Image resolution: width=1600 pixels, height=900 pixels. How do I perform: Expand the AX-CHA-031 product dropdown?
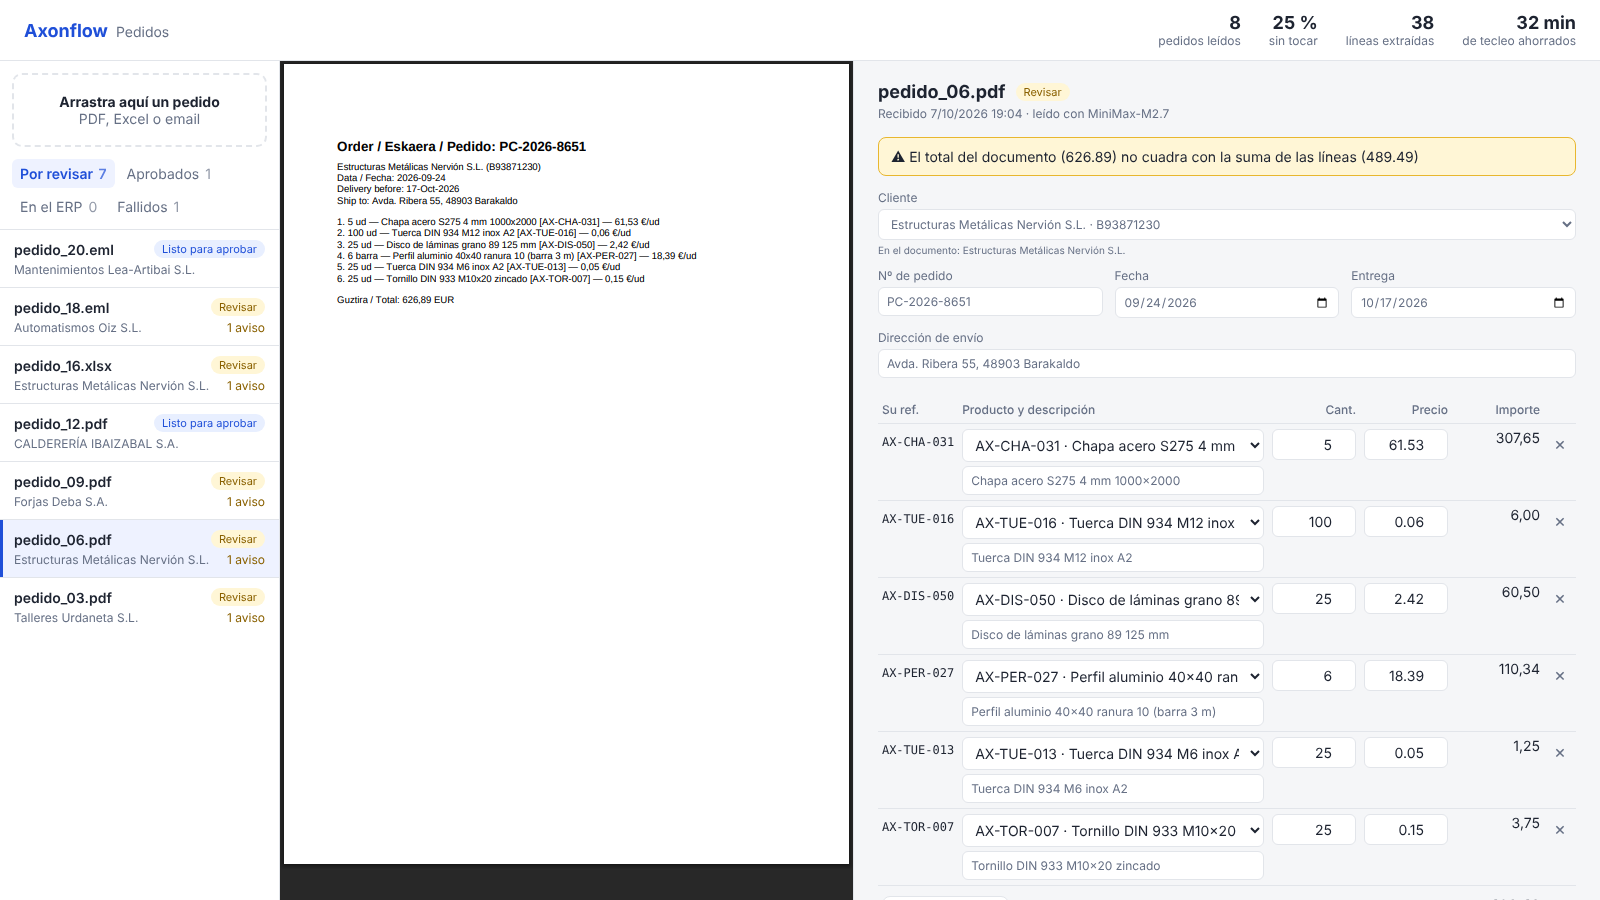[x=1113, y=446]
